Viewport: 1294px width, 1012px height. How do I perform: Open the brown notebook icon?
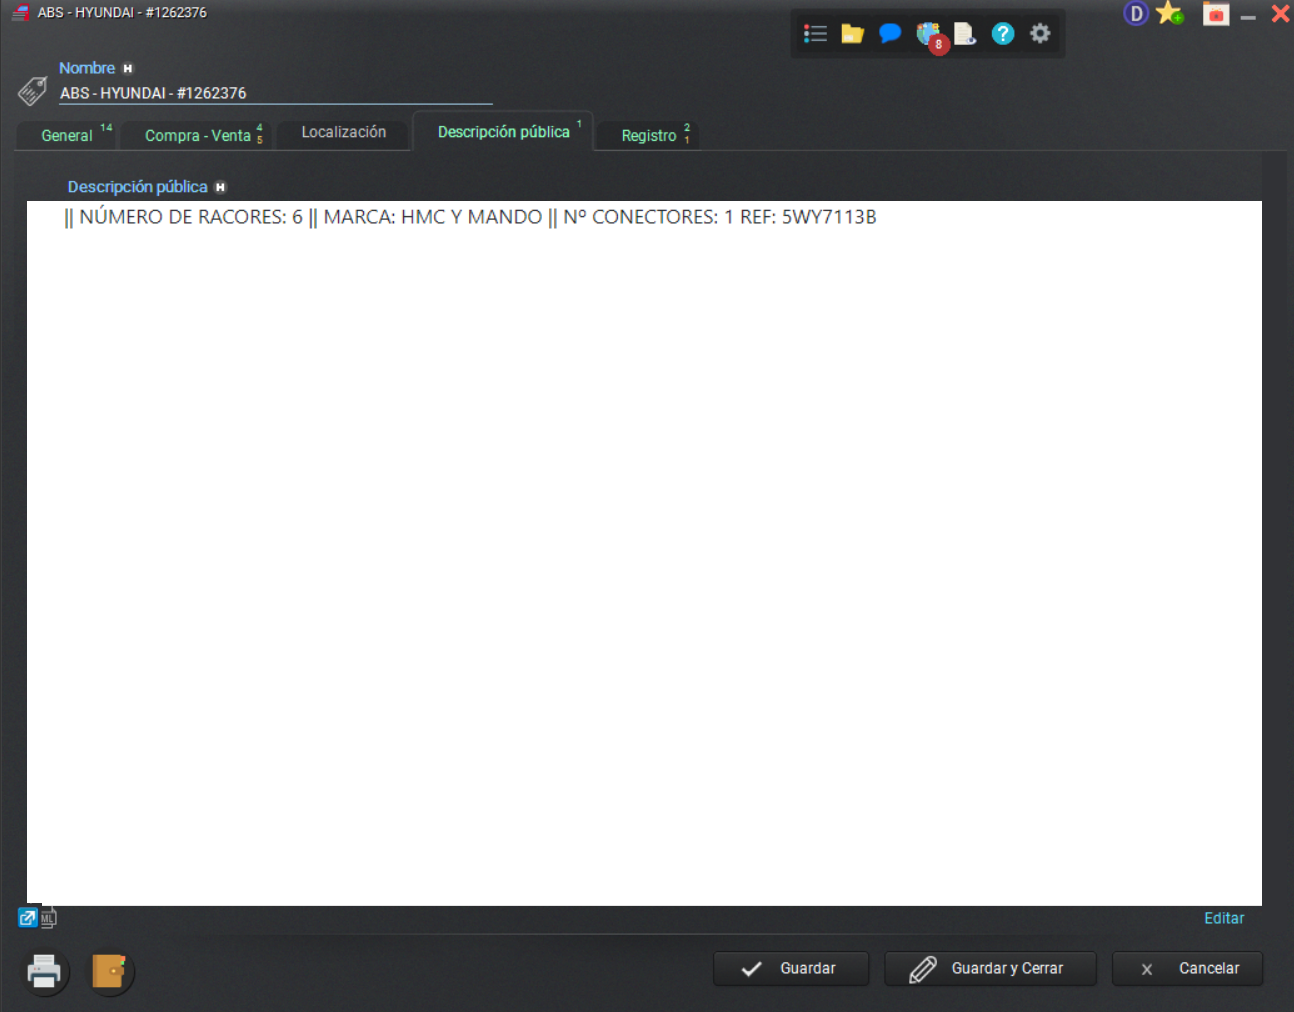click(109, 971)
